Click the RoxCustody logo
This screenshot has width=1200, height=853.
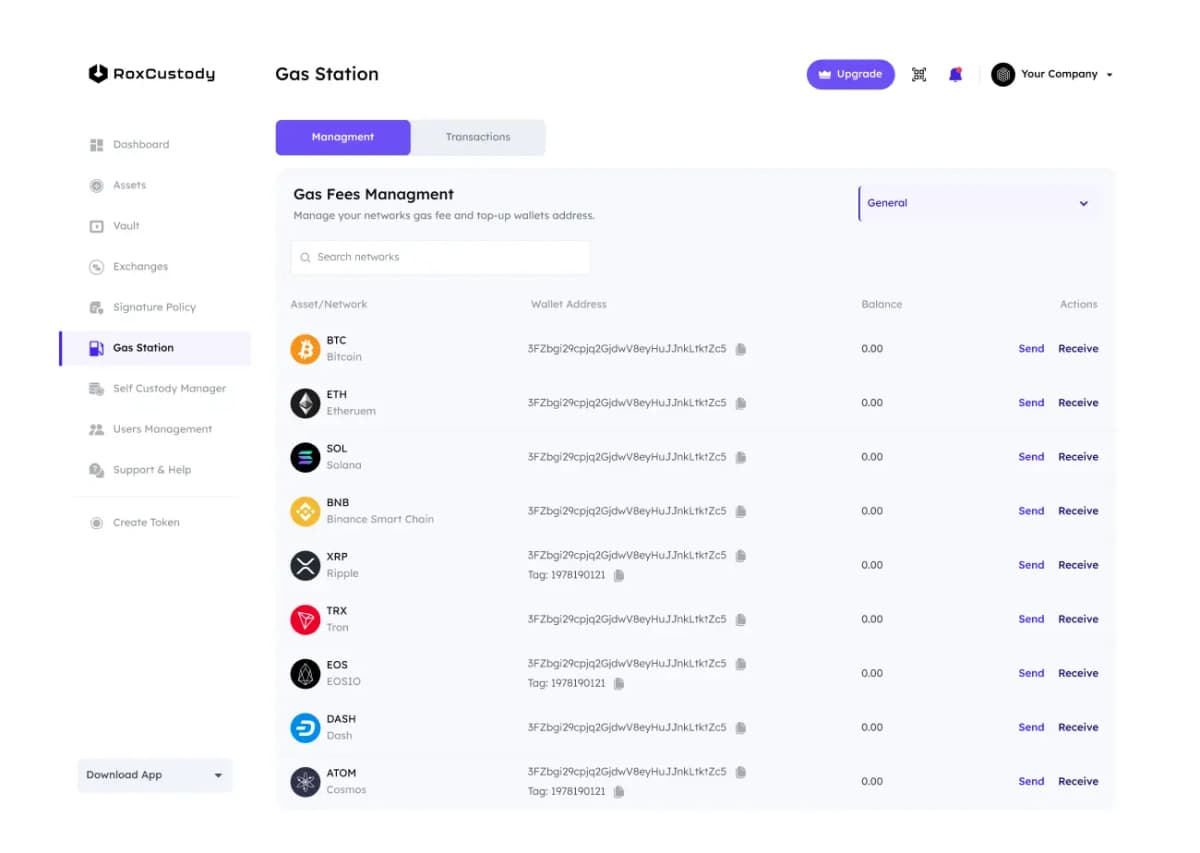(x=152, y=74)
